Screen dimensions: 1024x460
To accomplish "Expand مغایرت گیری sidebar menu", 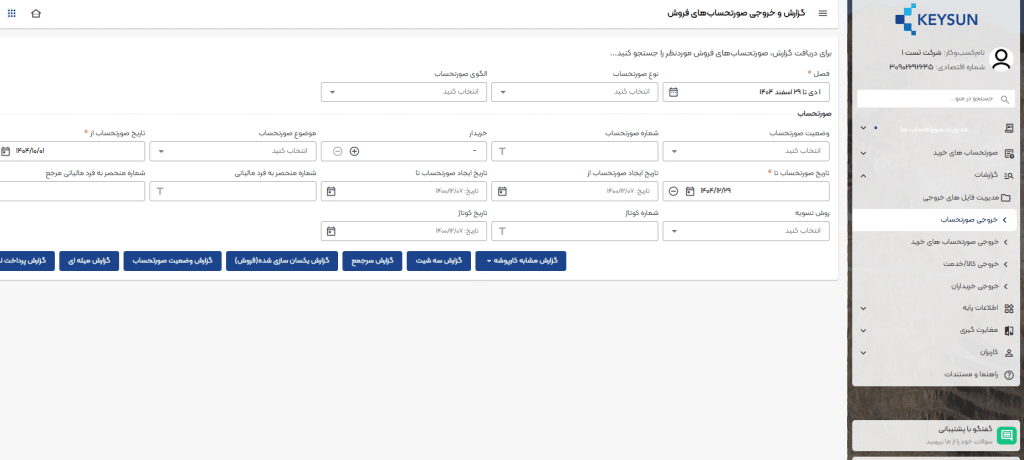I will click(940, 330).
